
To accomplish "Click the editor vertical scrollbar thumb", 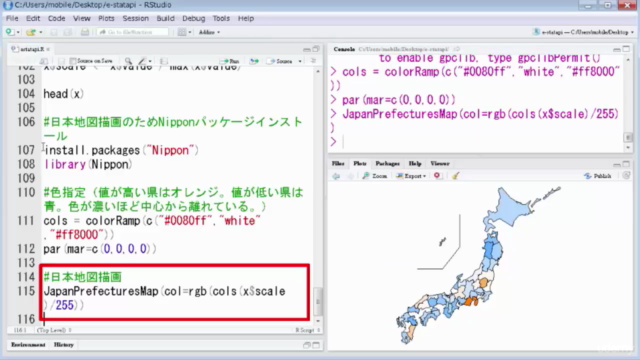I will click(x=318, y=301).
